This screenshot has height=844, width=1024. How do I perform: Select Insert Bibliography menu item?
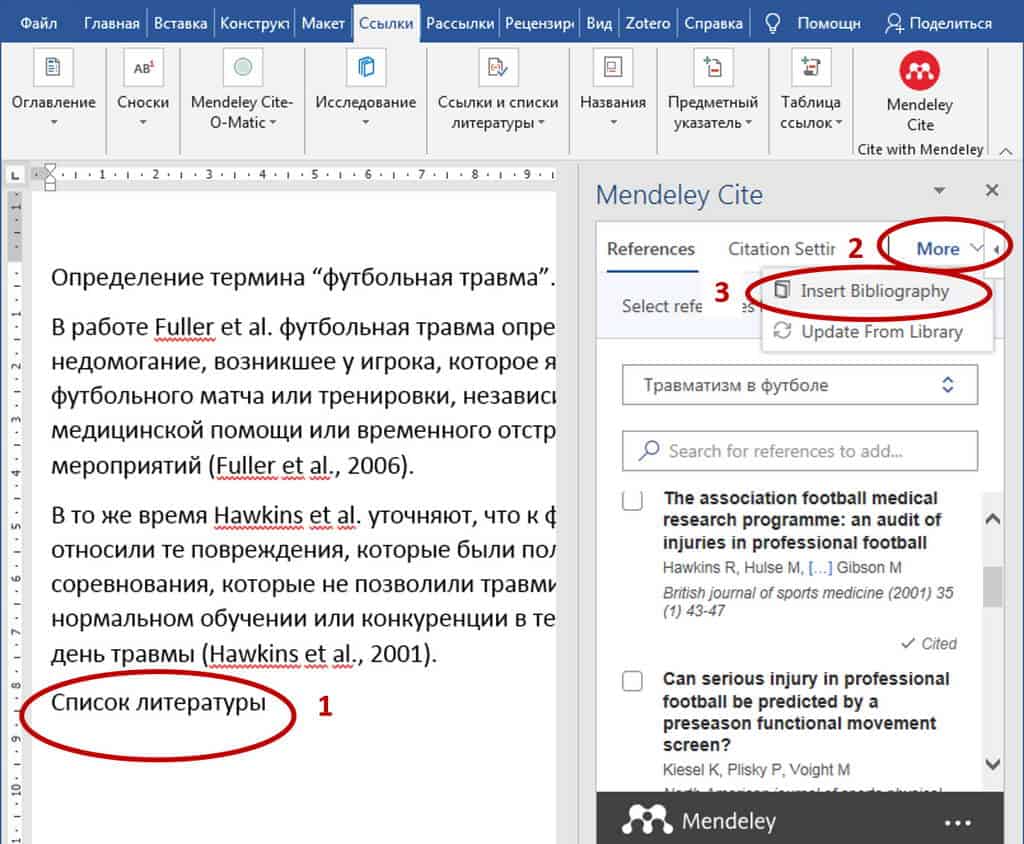[877, 291]
